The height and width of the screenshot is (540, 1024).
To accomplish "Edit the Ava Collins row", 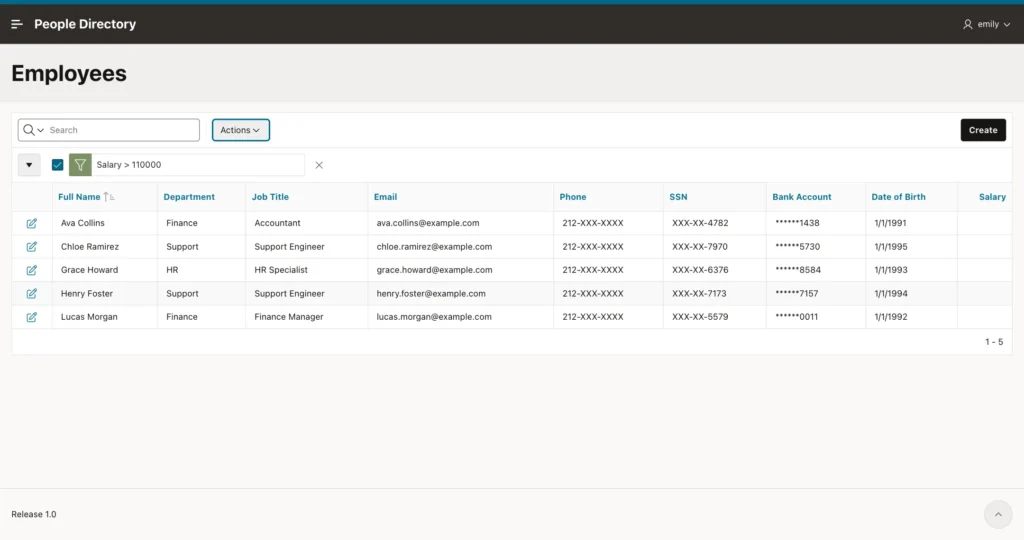I will point(31,223).
